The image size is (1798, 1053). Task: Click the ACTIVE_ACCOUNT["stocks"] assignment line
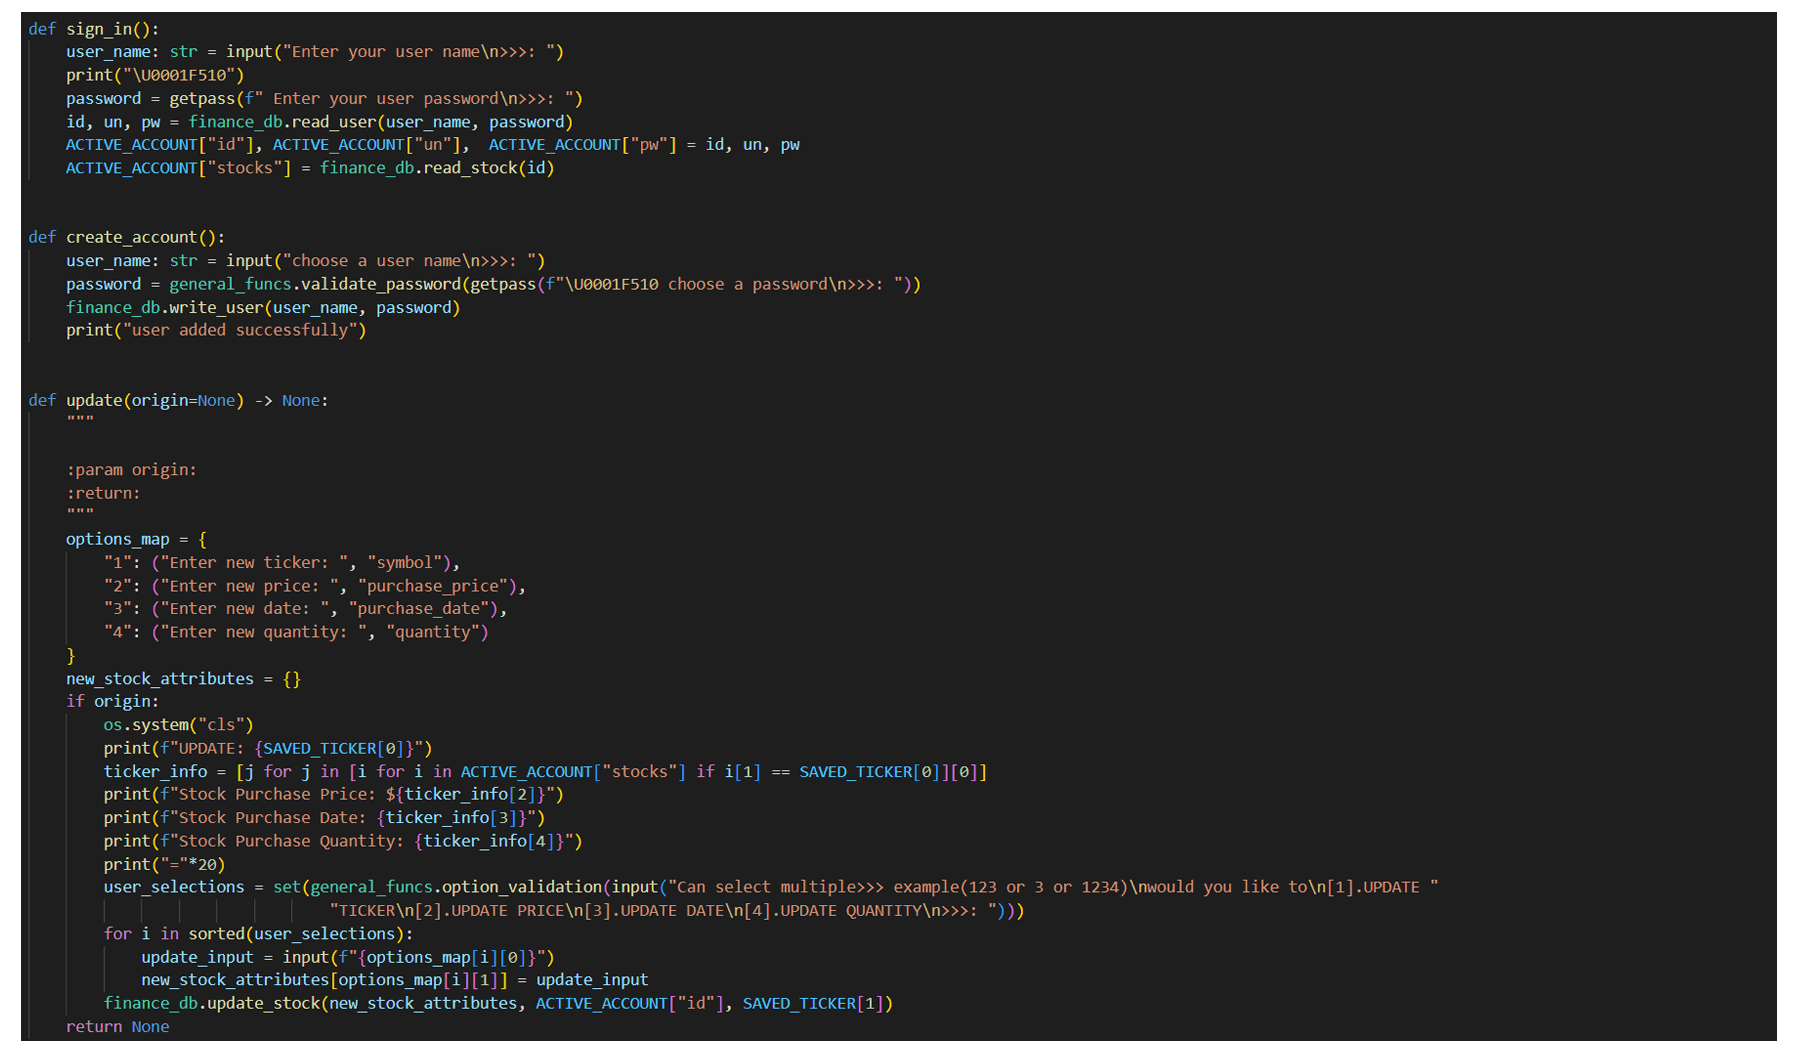[310, 168]
